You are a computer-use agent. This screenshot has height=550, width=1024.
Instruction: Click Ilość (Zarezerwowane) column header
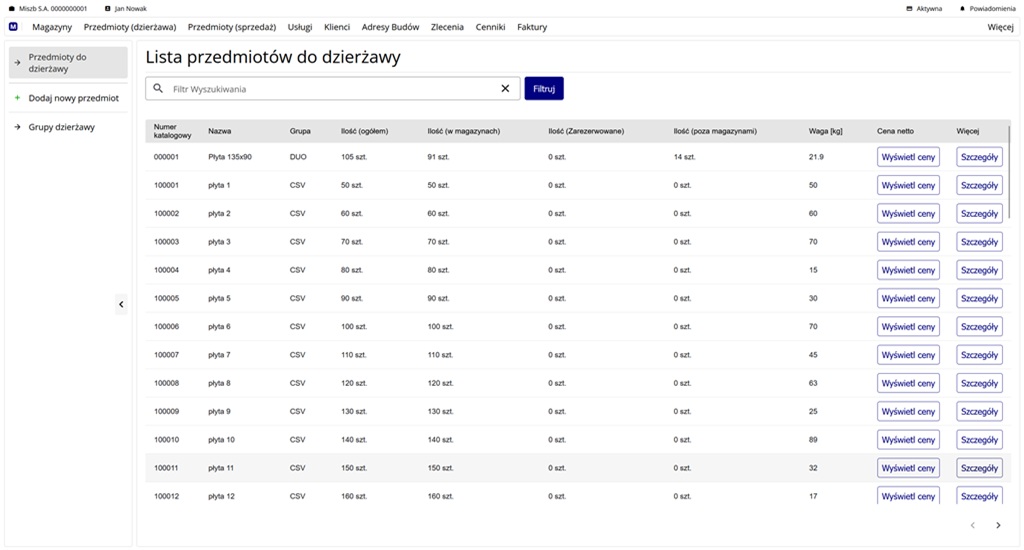[586, 131]
